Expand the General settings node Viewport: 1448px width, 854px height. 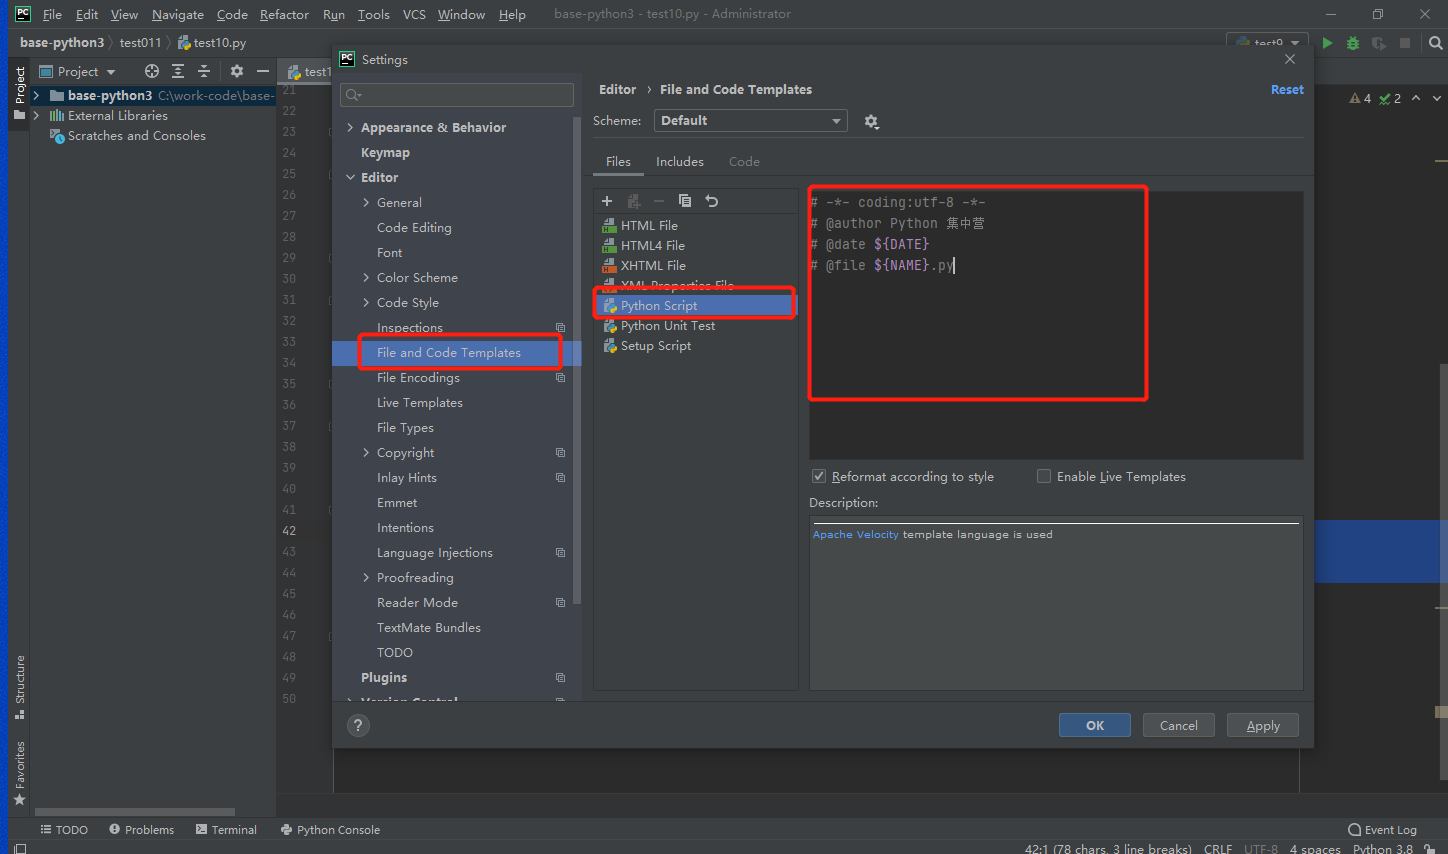click(x=366, y=203)
